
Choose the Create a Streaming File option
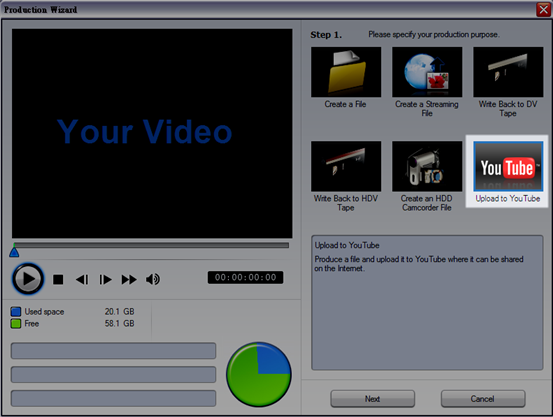[x=427, y=72]
